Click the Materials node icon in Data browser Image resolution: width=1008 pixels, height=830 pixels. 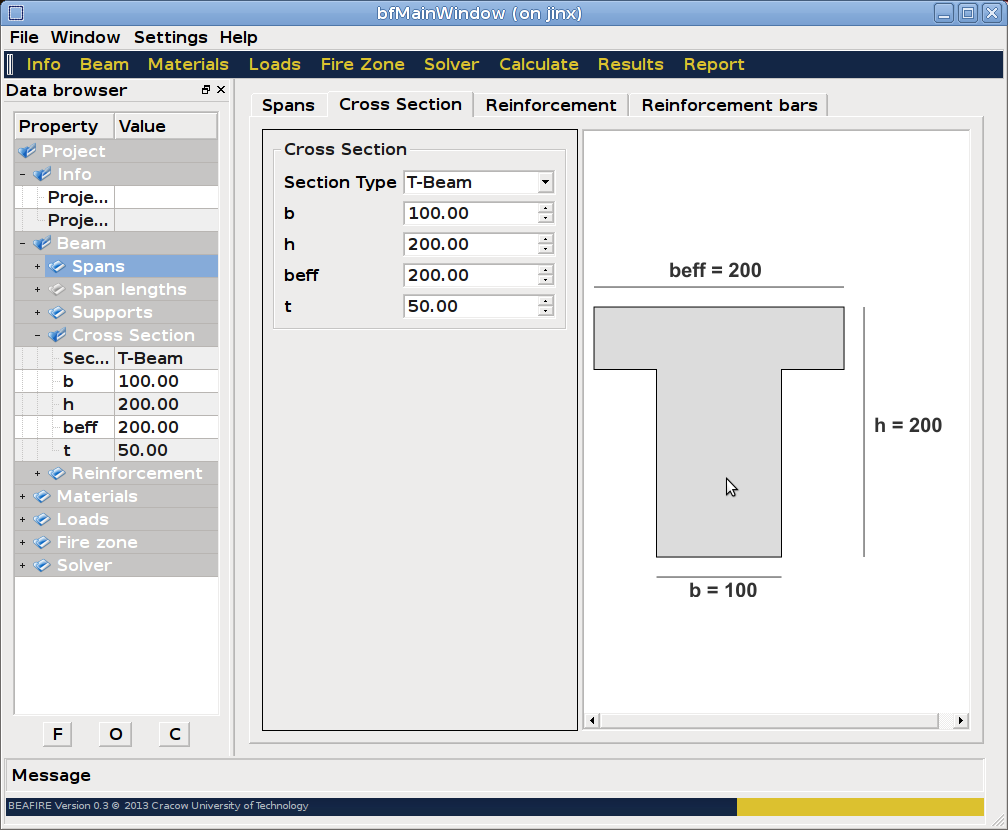coord(42,496)
